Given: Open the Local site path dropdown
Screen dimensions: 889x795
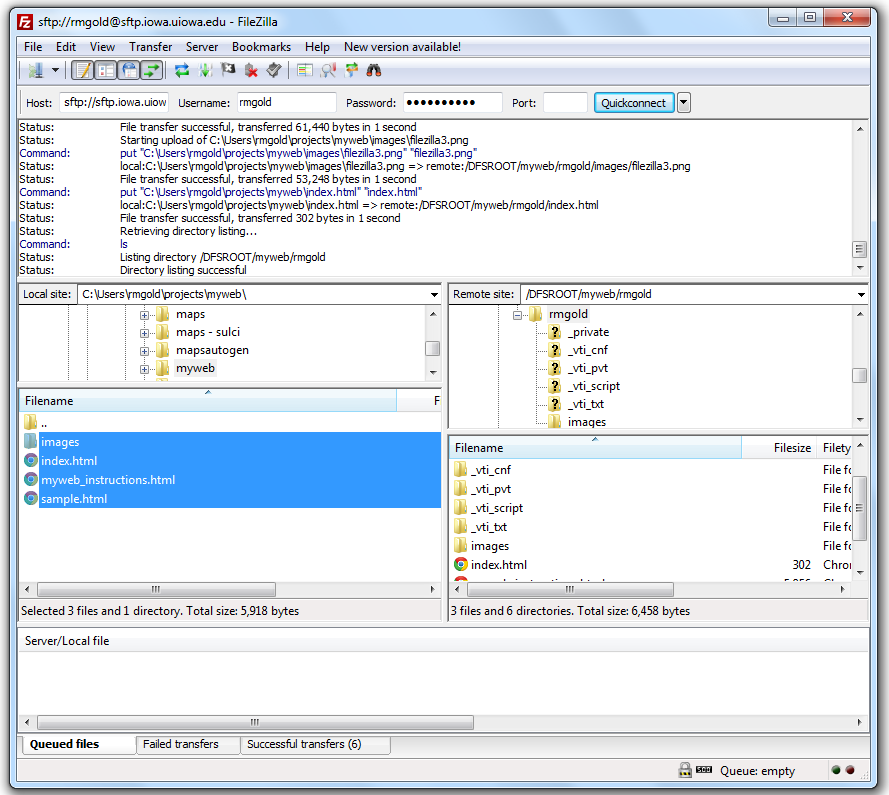Looking at the screenshot, I should [434, 294].
